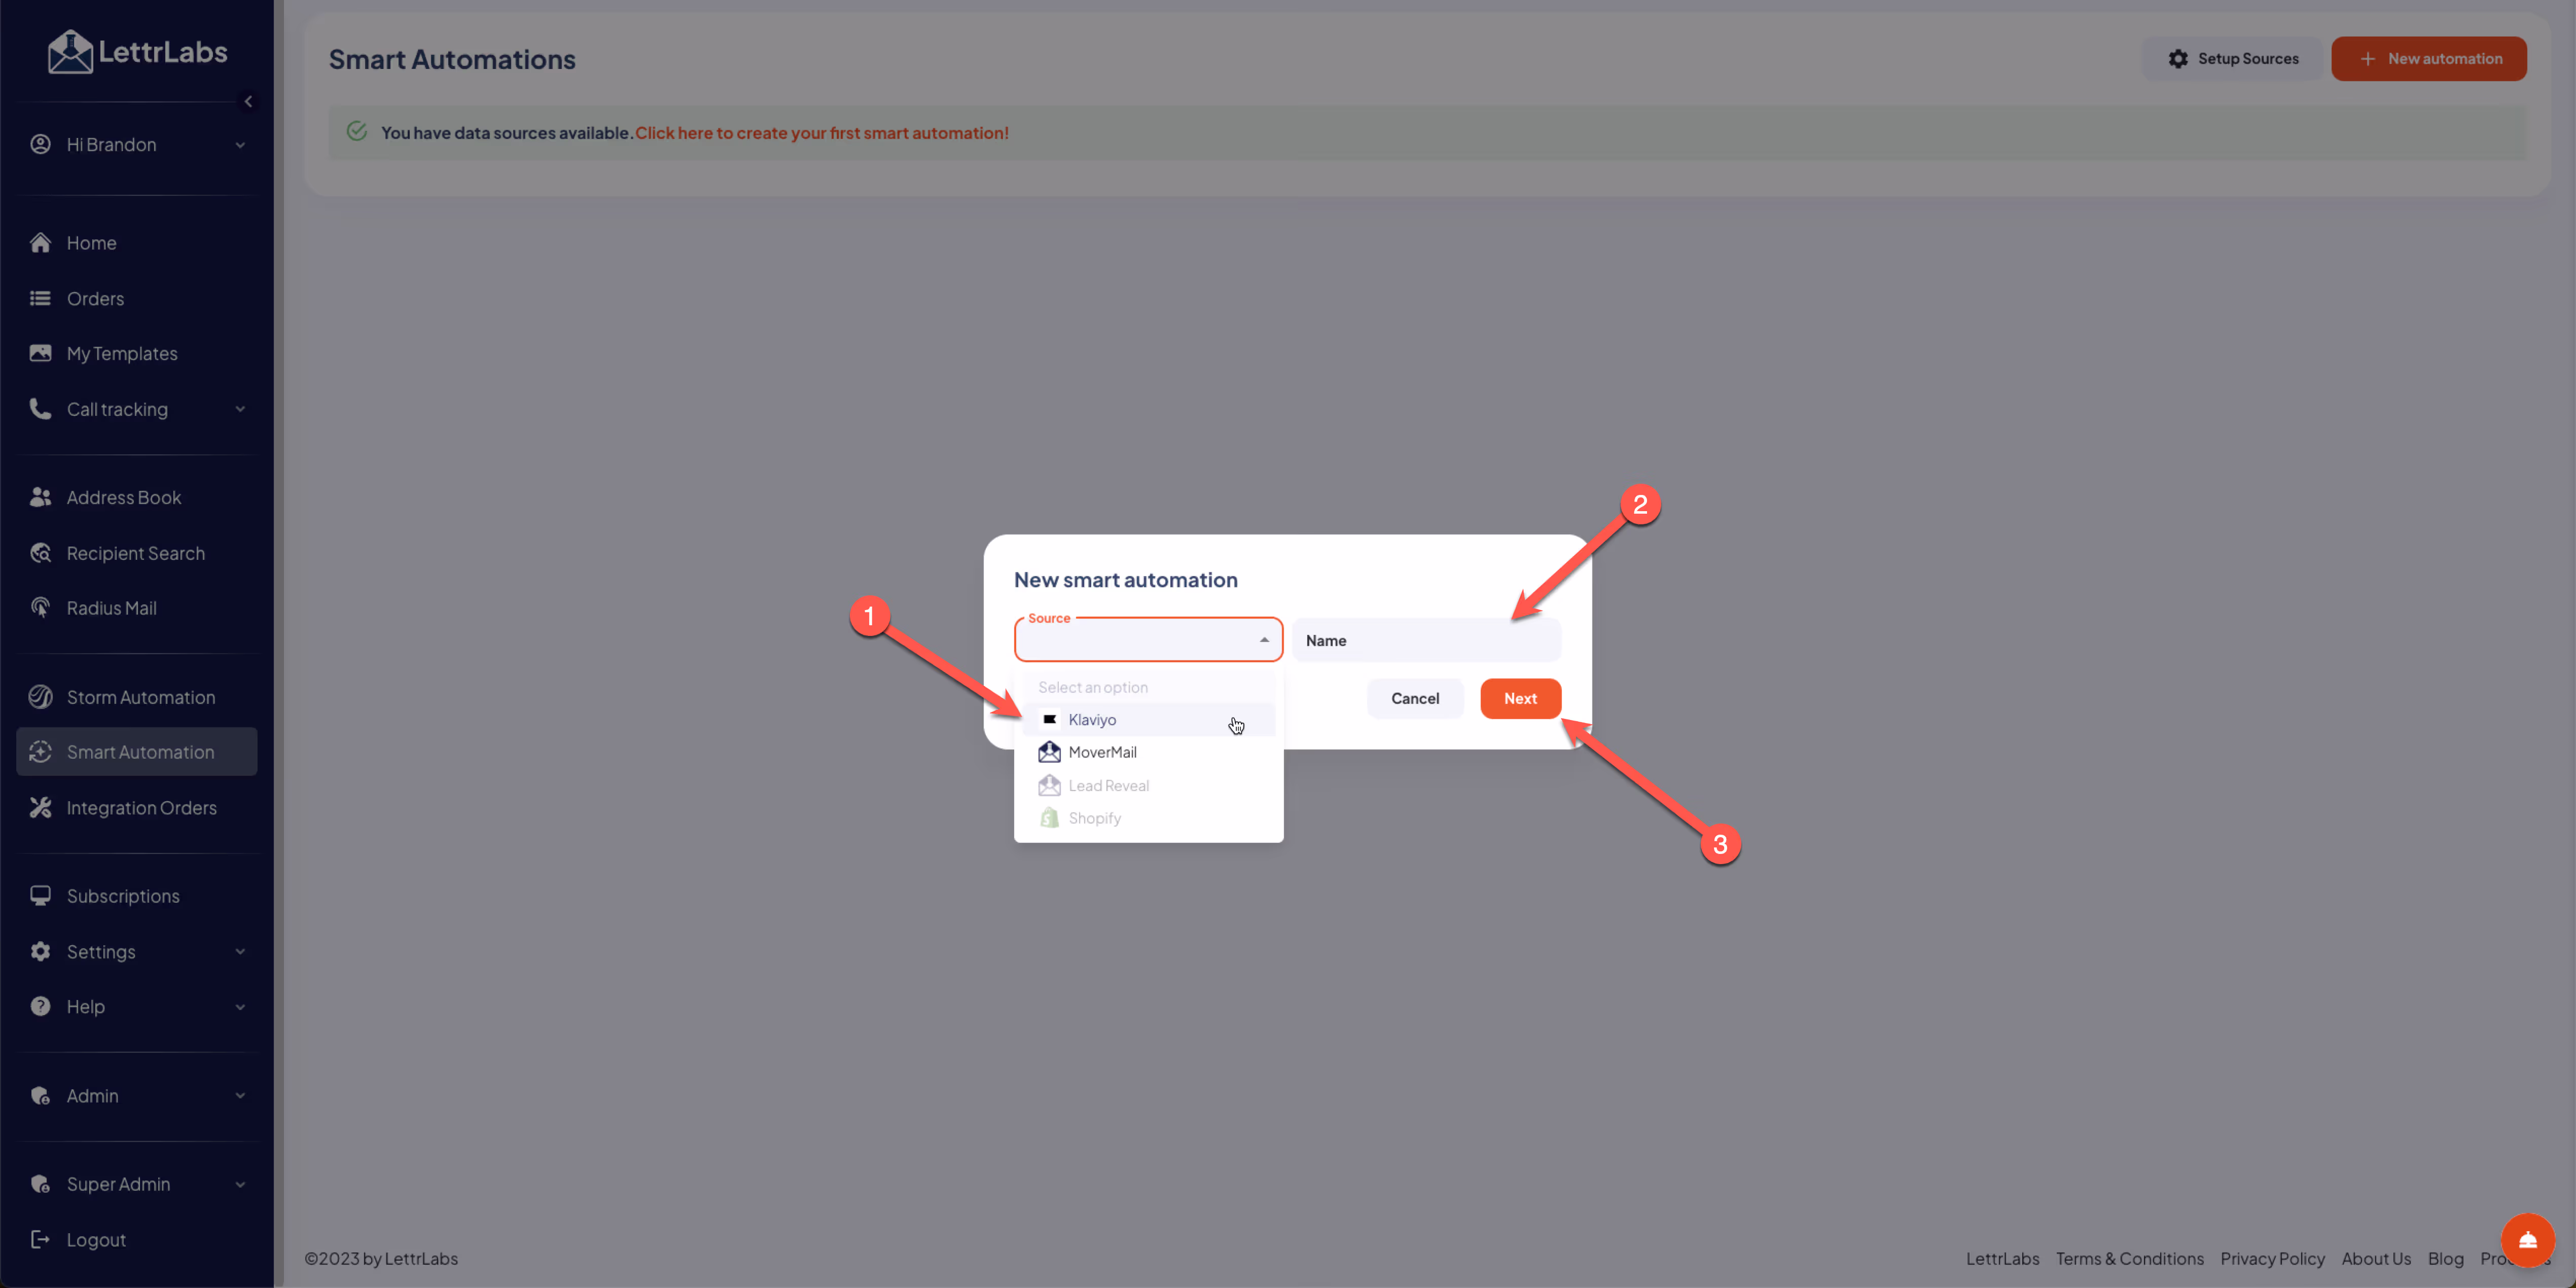Image resolution: width=2576 pixels, height=1288 pixels.
Task: Click the Integration Orders tools icon
Action: click(x=40, y=807)
